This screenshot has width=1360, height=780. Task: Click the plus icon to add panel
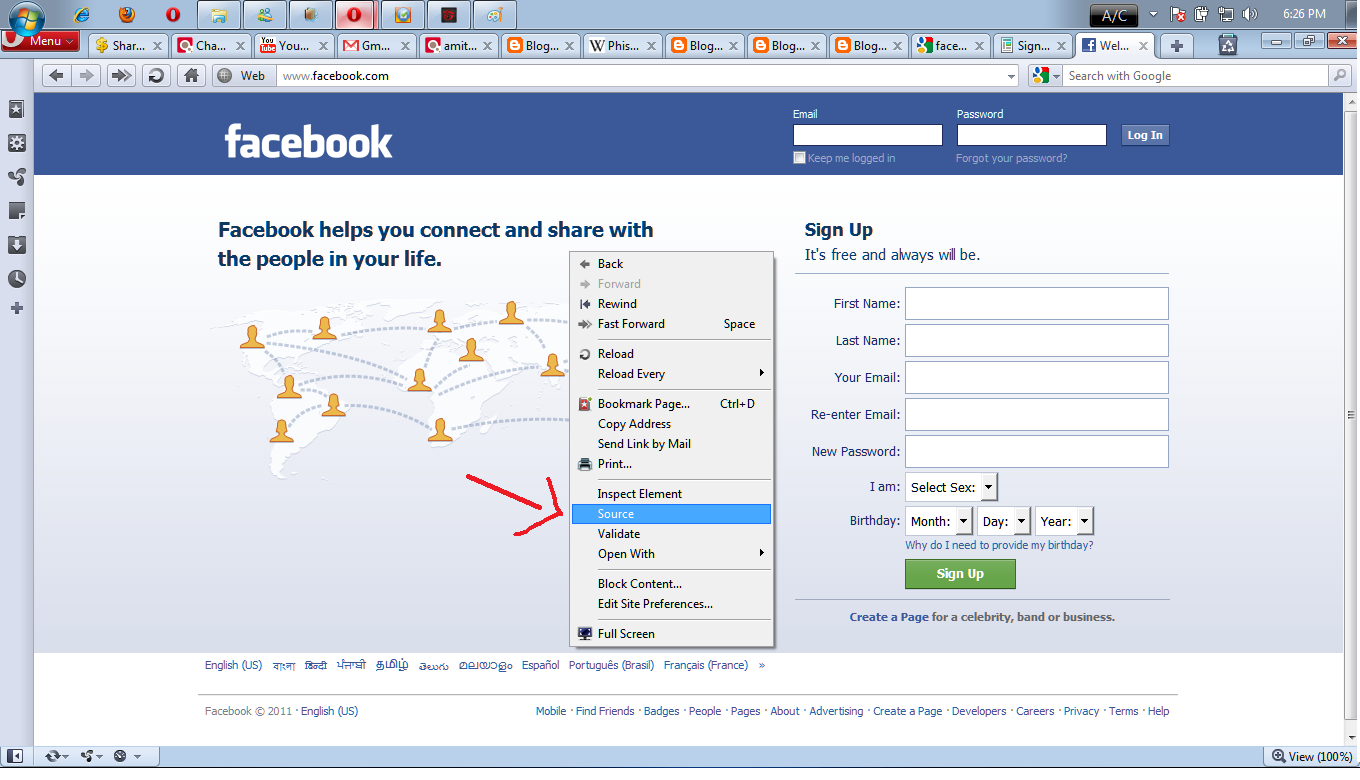pyautogui.click(x=16, y=309)
